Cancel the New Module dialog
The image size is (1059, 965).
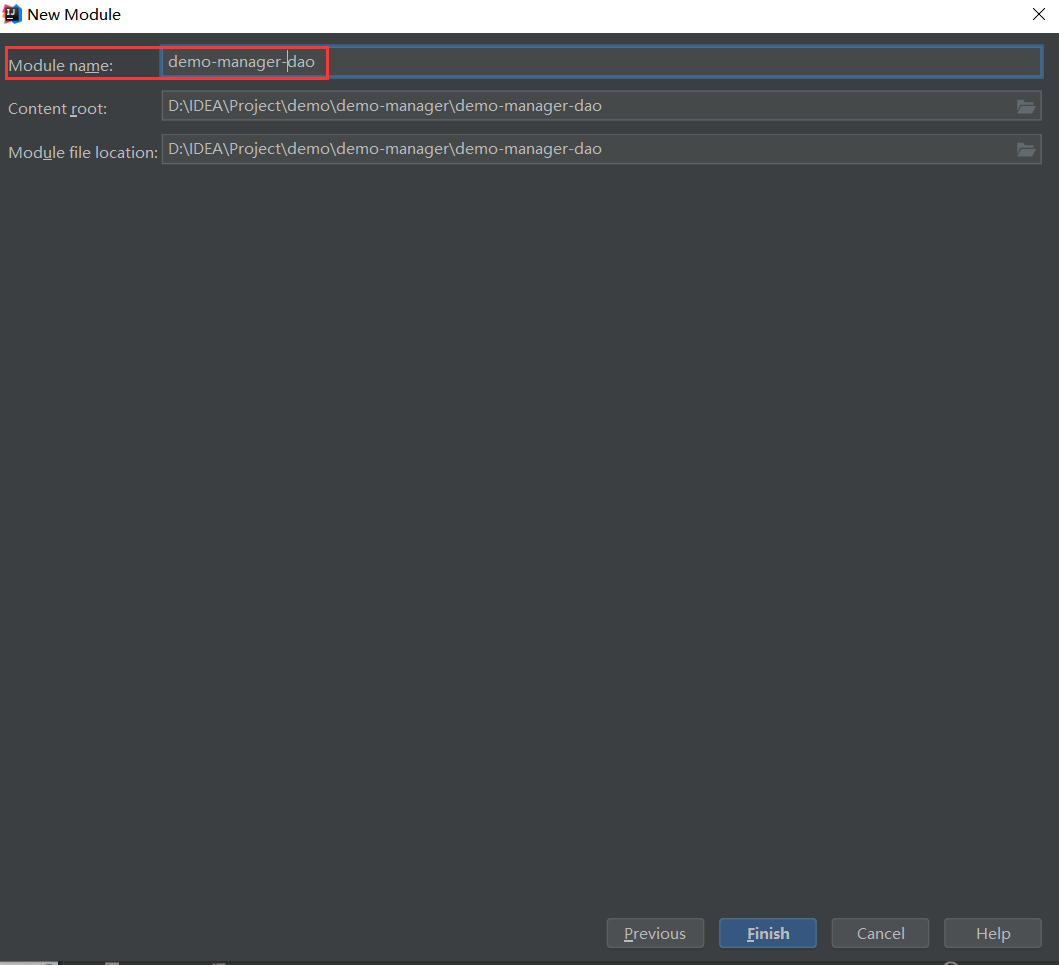coord(881,933)
